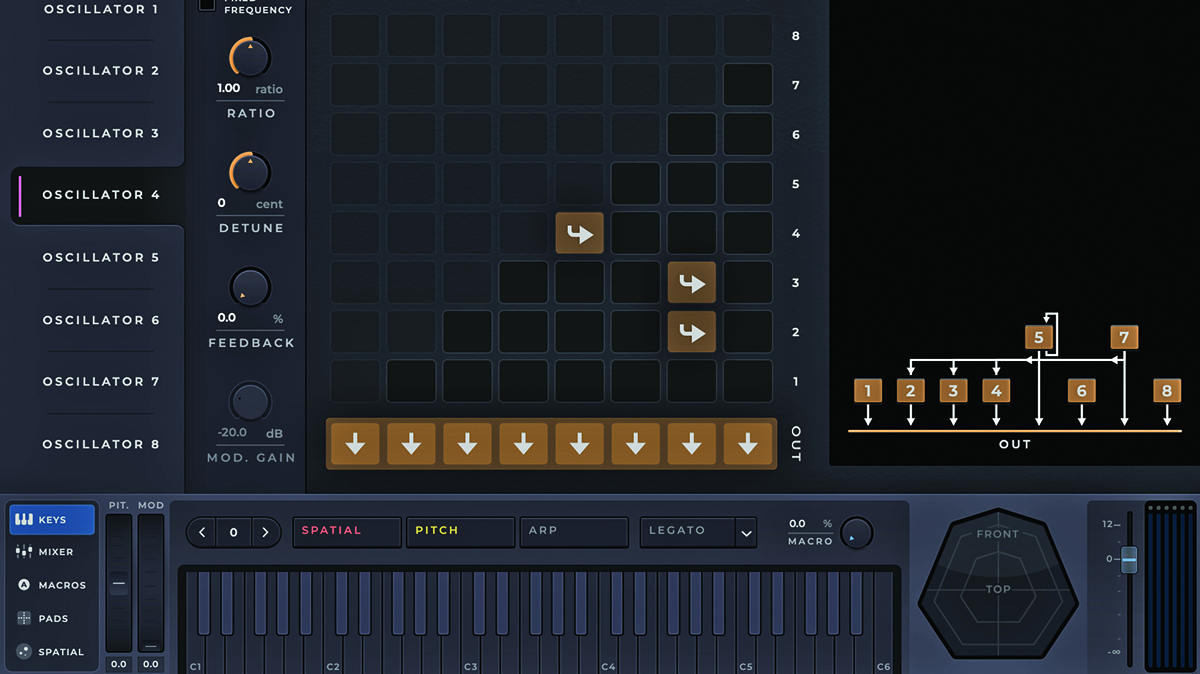Click the Legato mode field text
1200x674 pixels.
677,530
